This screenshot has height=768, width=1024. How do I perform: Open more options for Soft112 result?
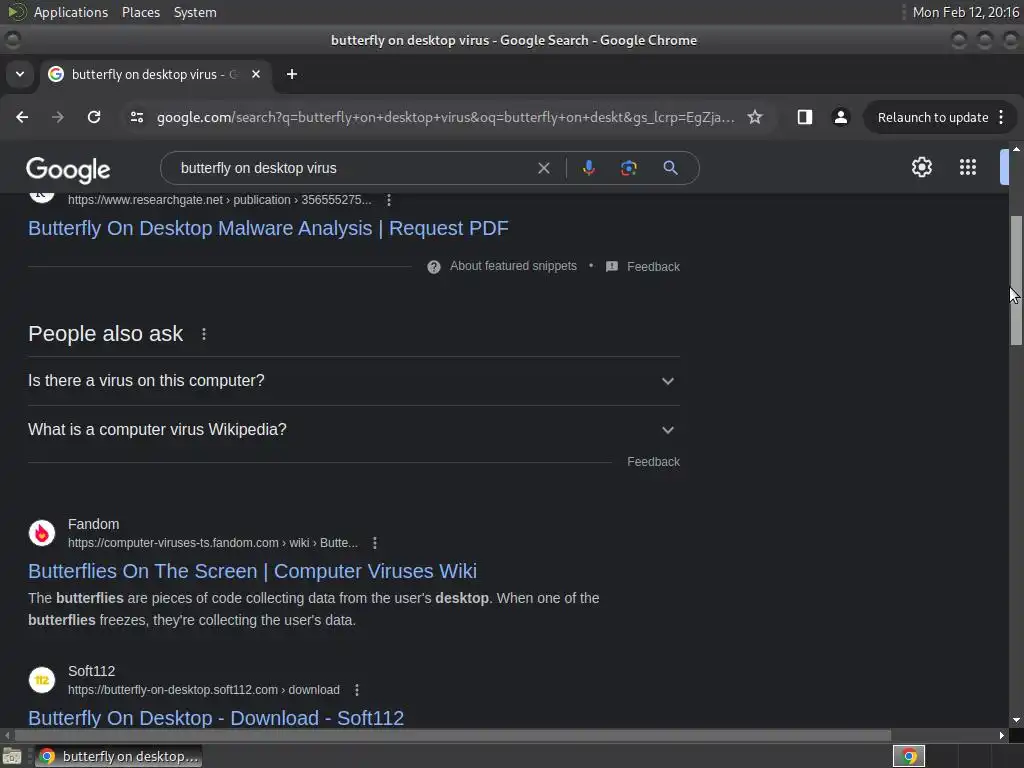pos(357,690)
